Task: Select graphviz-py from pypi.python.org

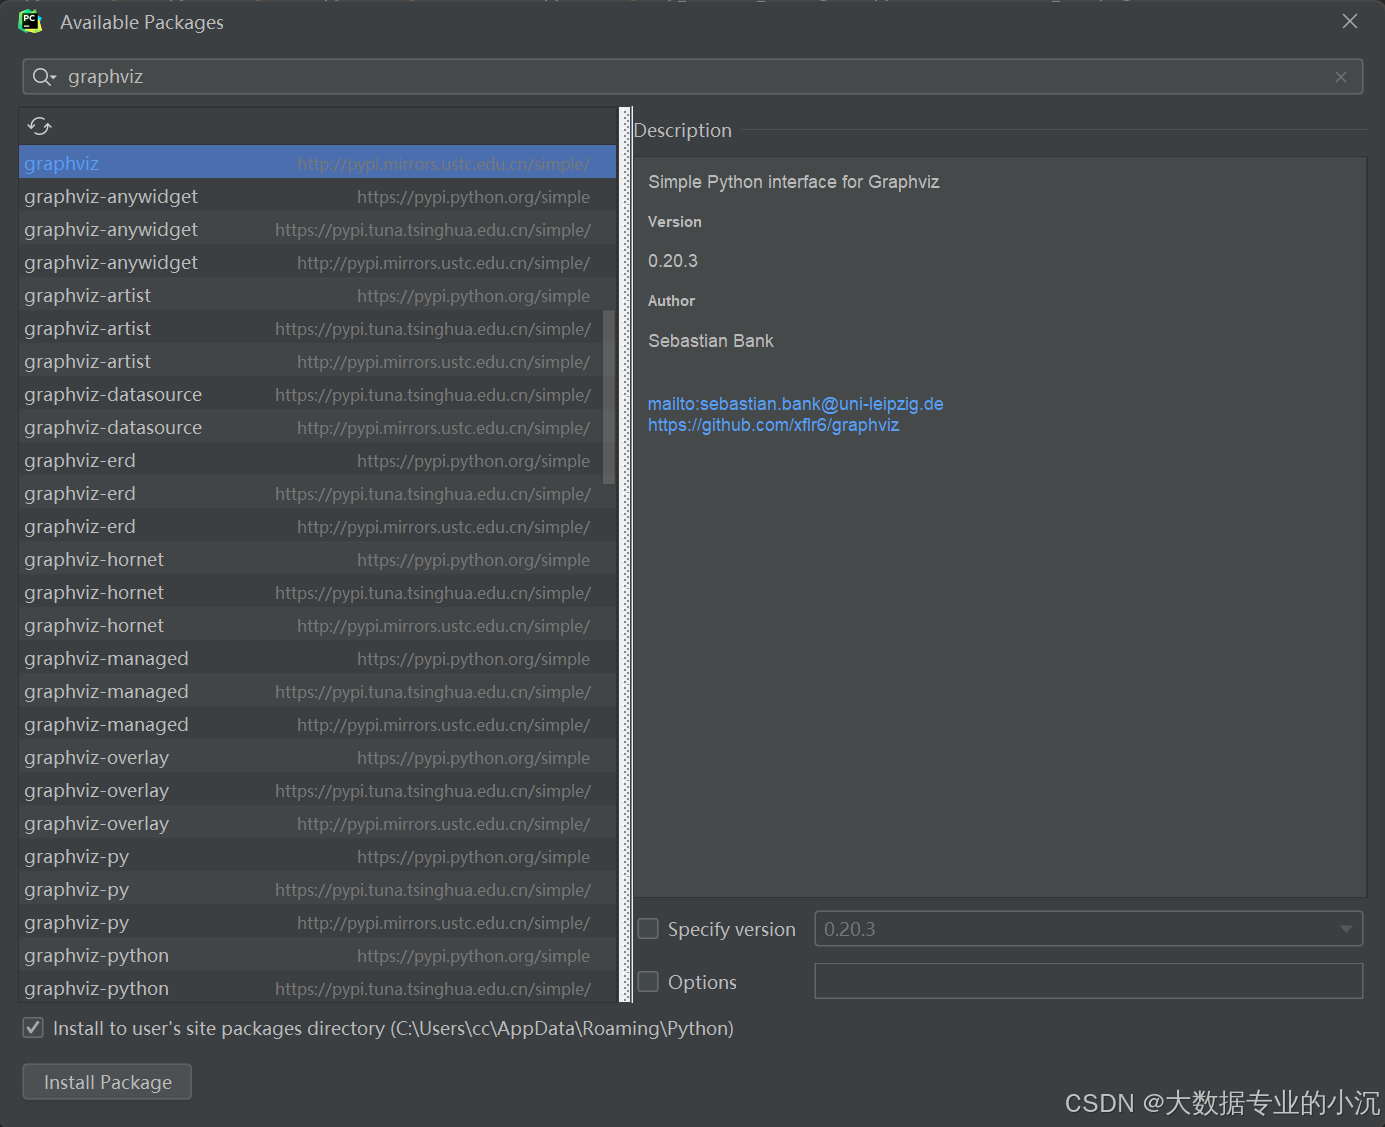Action: (x=317, y=856)
